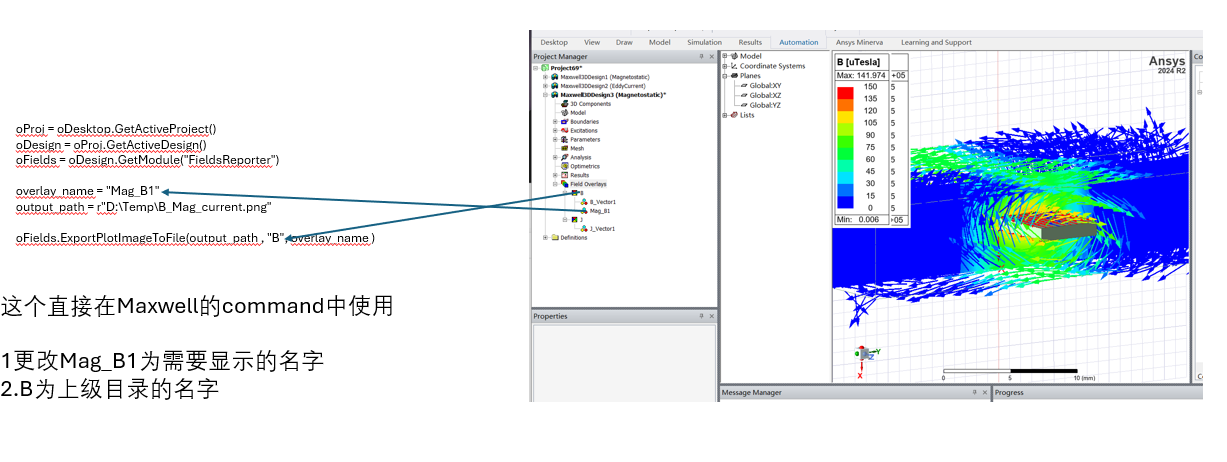Click the Coordinate Systems icon
This screenshot has height=462, width=1227.
pos(734,66)
